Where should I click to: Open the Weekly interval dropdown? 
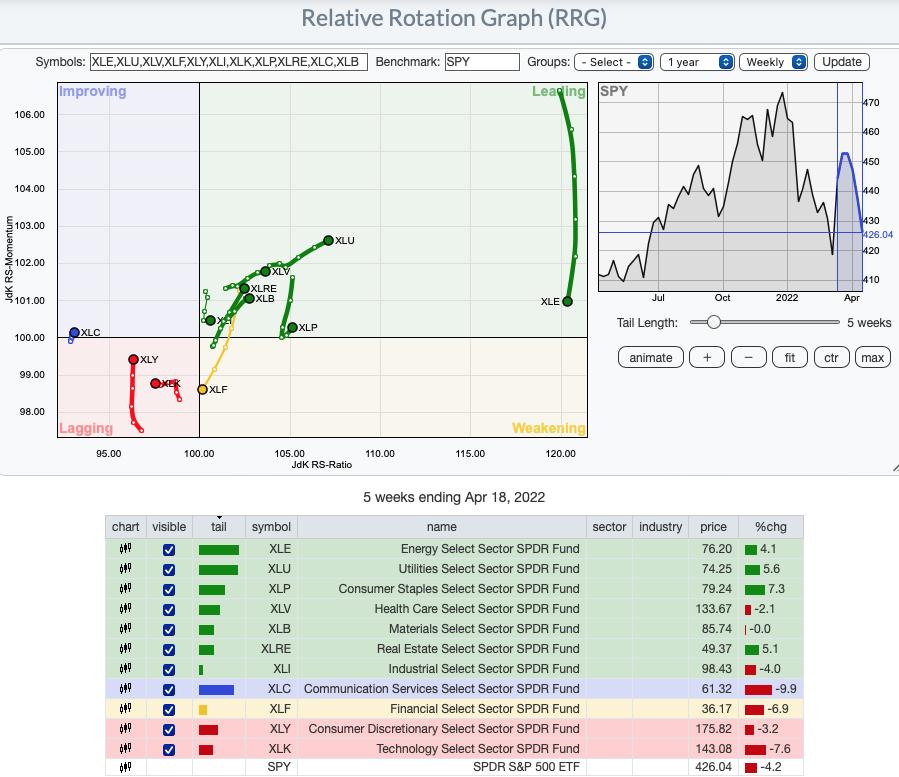tap(774, 62)
